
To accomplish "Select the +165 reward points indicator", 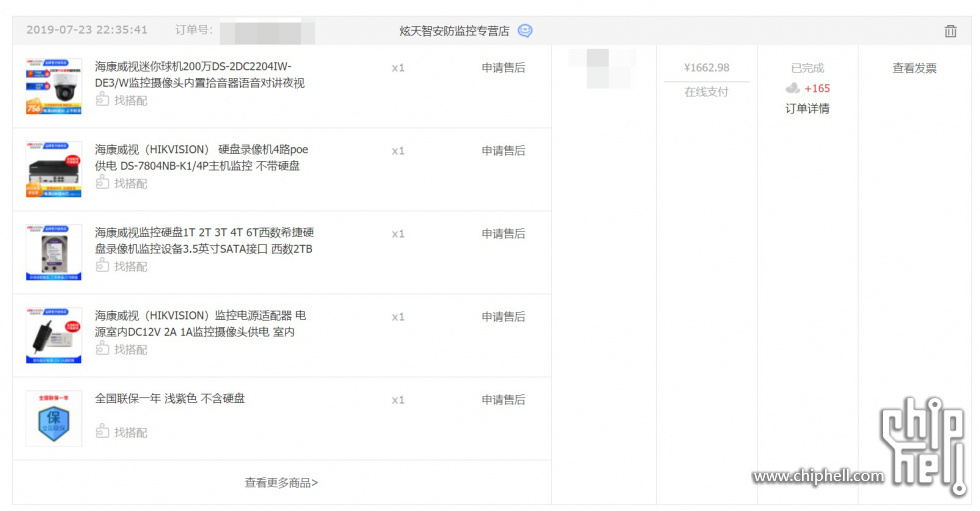I will pyautogui.click(x=808, y=88).
